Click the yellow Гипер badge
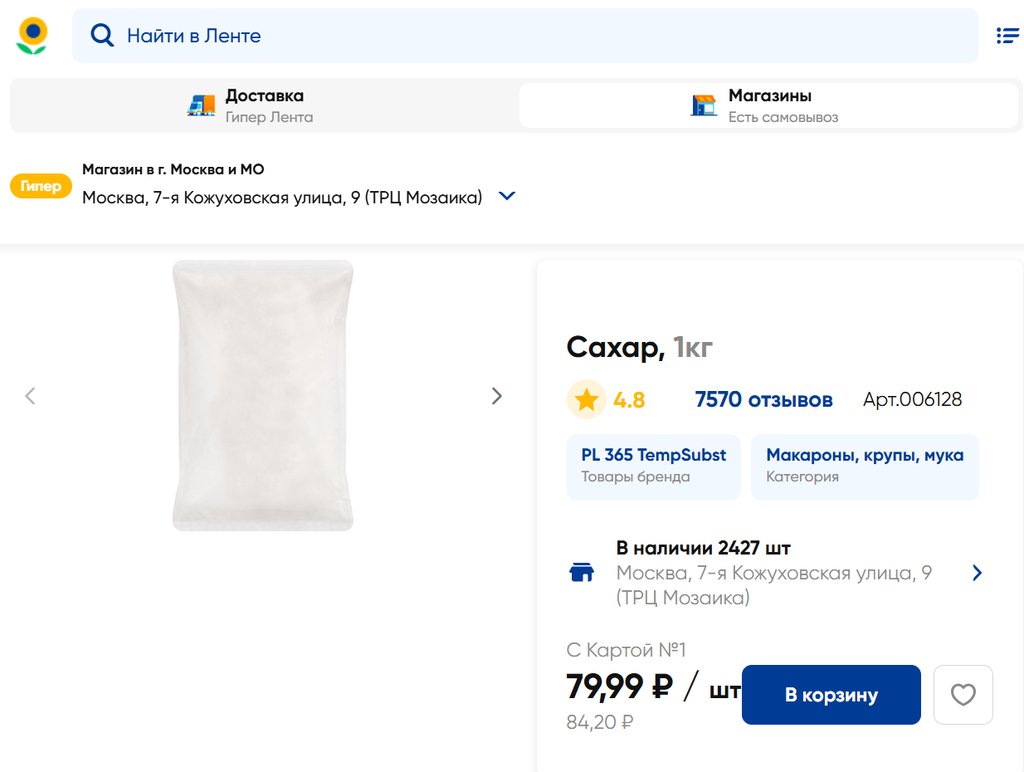1024x772 pixels. (x=41, y=186)
